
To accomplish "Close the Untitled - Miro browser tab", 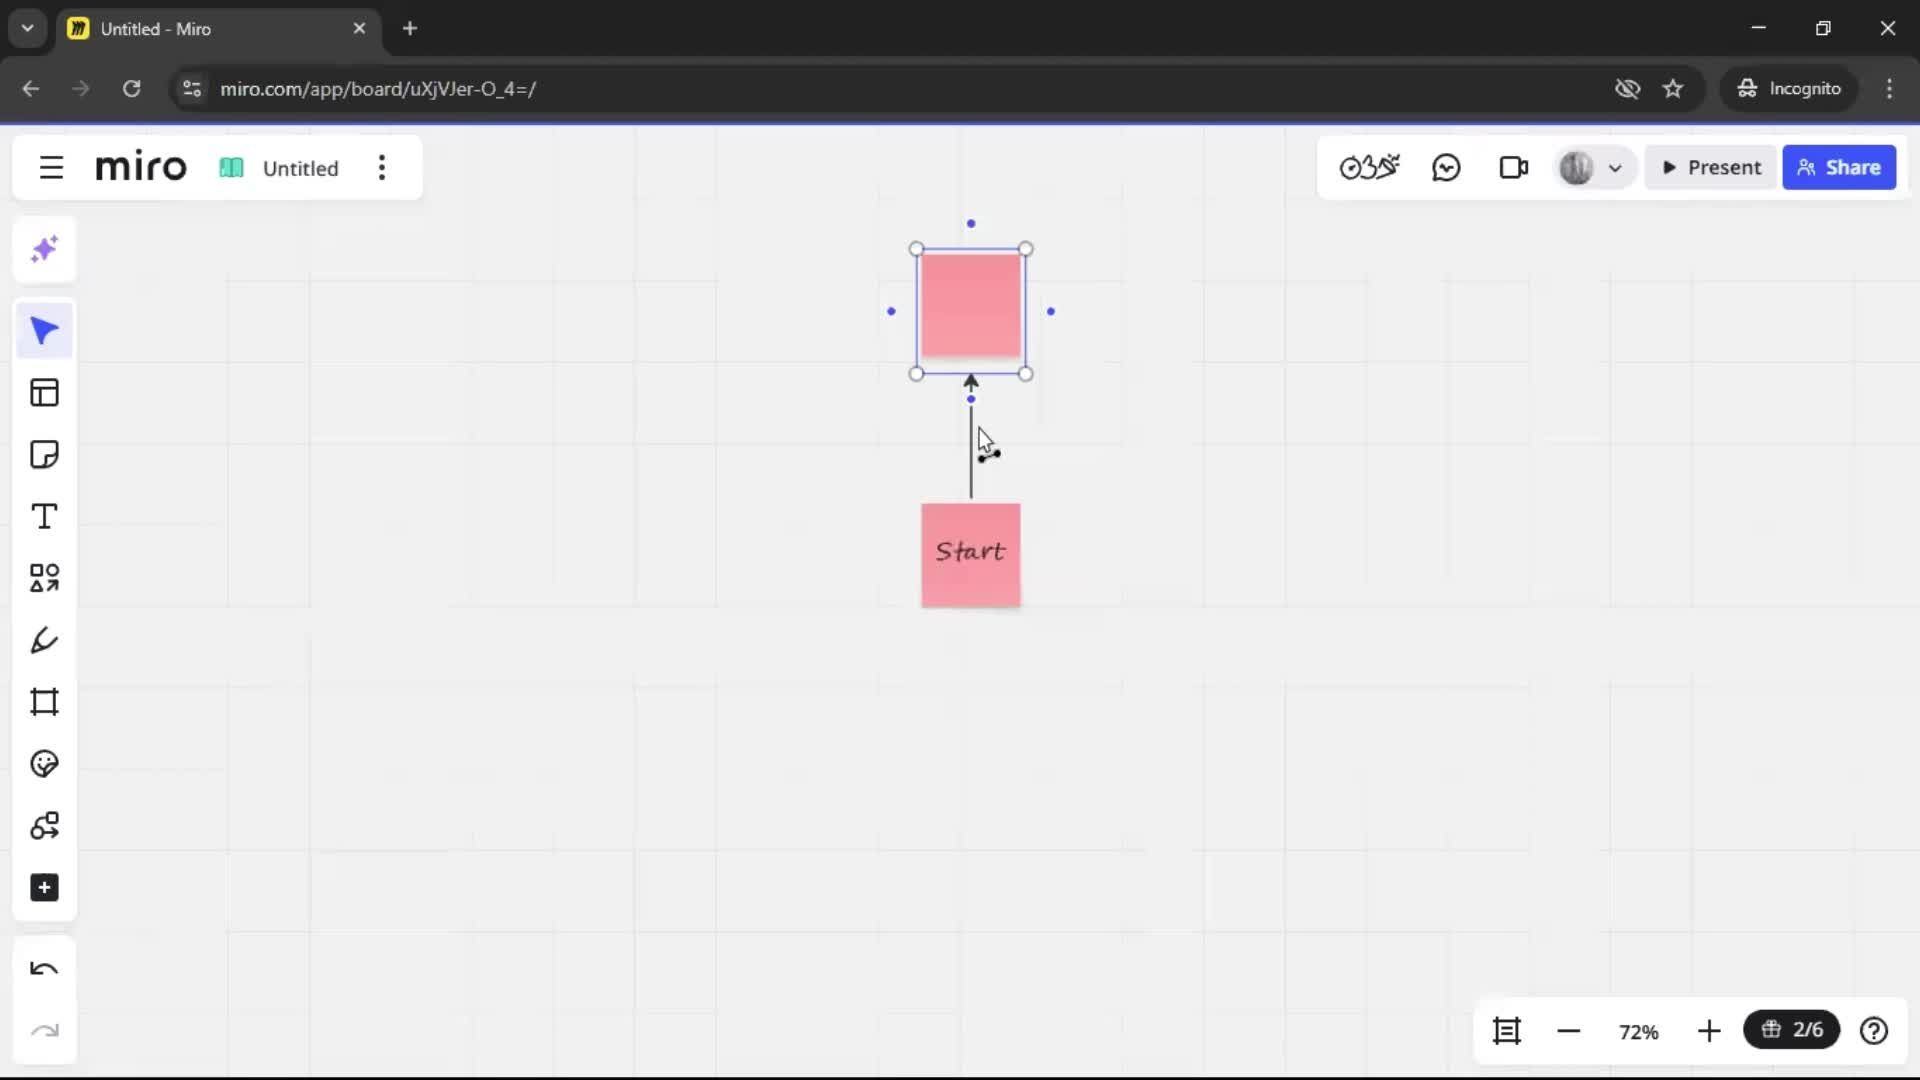I will coord(359,28).
